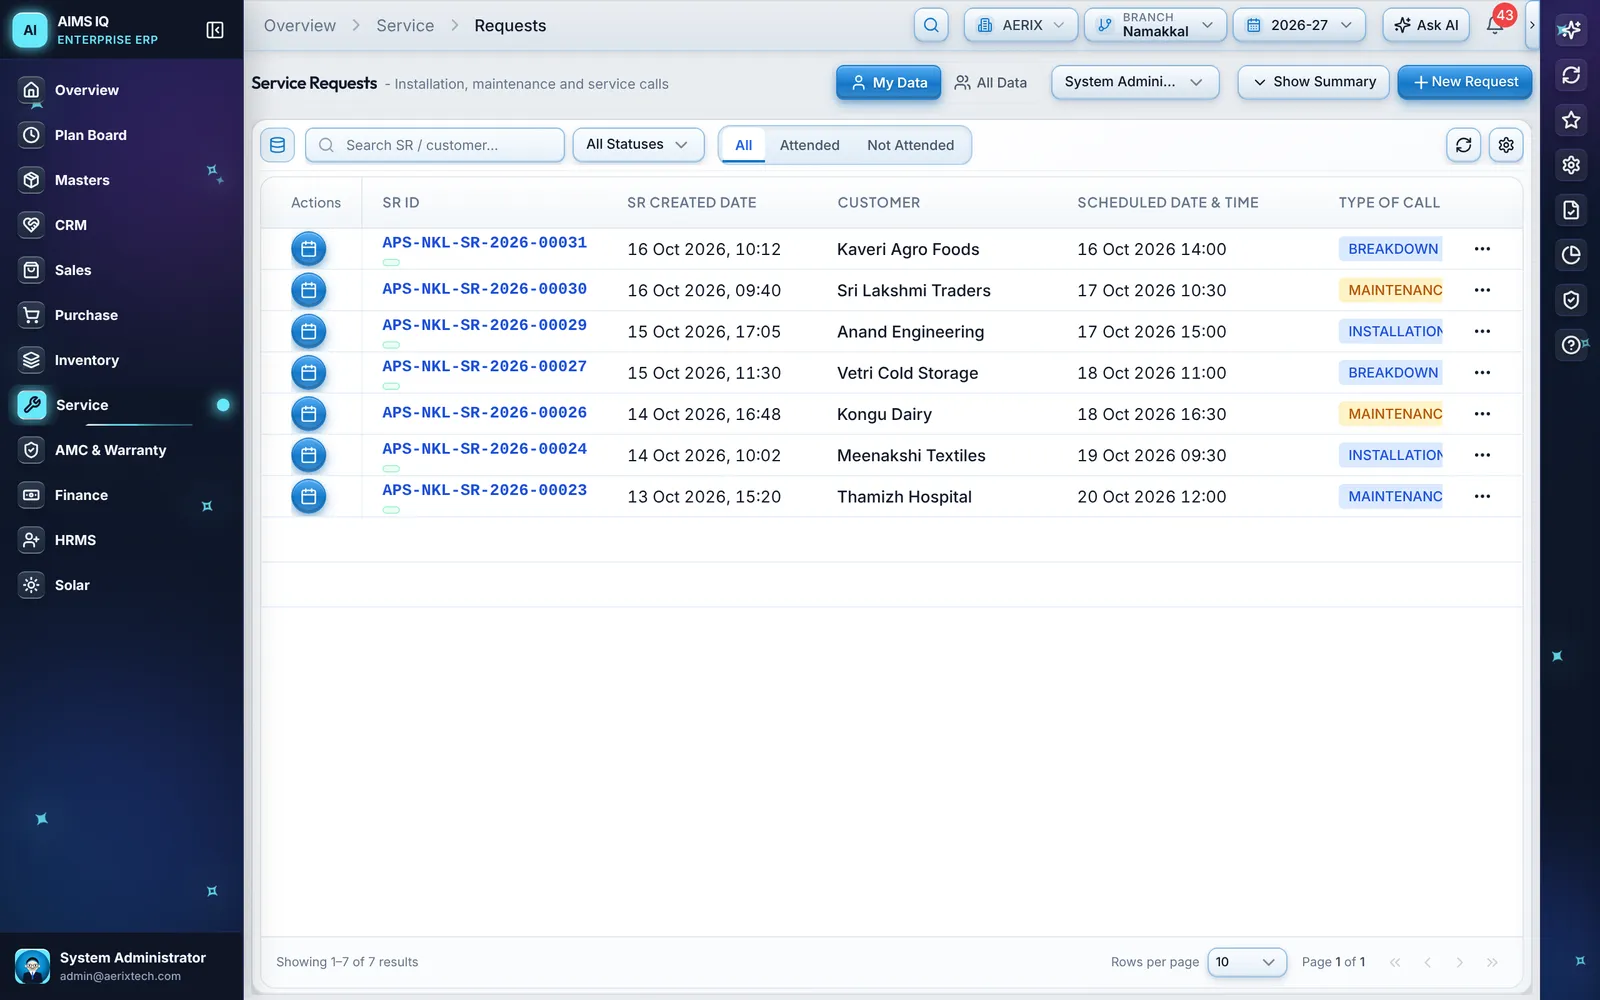Change rows per page dropdown
This screenshot has width=1600, height=1000.
coord(1246,962)
